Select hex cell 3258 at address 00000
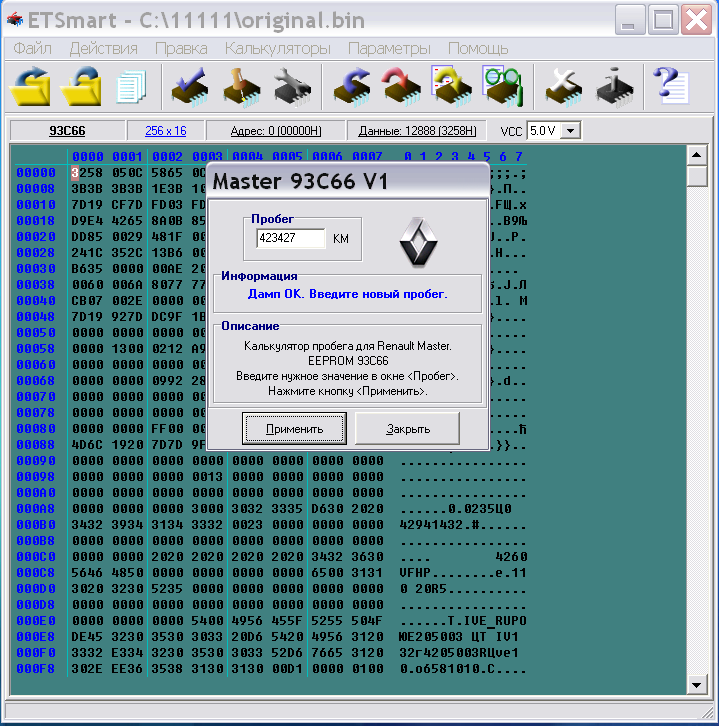Viewport: 719px width, 726px height. (87, 173)
